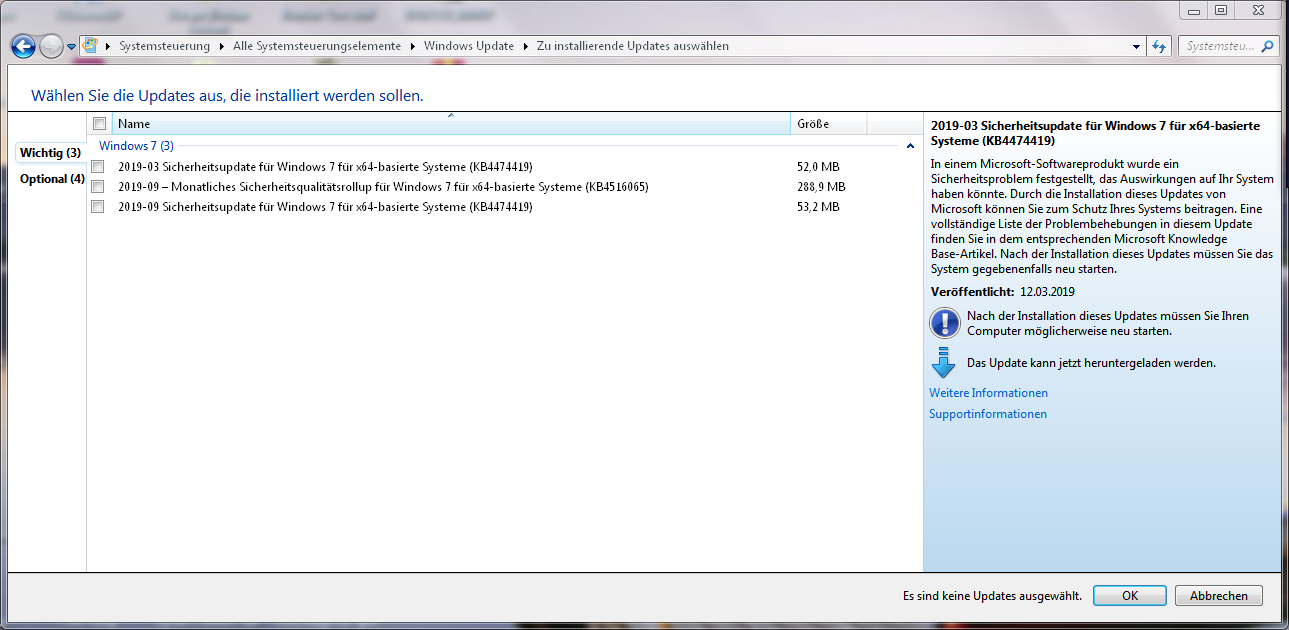
Task: Toggle the select-all checkbox in header
Action: point(99,124)
